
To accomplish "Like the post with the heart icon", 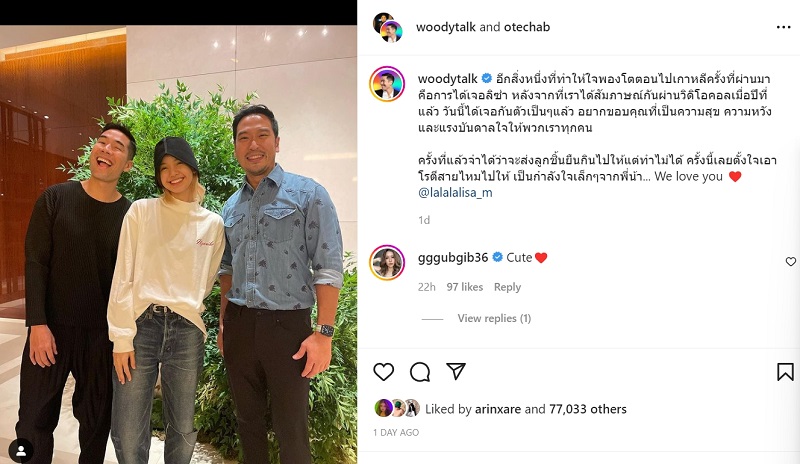I will point(383,372).
